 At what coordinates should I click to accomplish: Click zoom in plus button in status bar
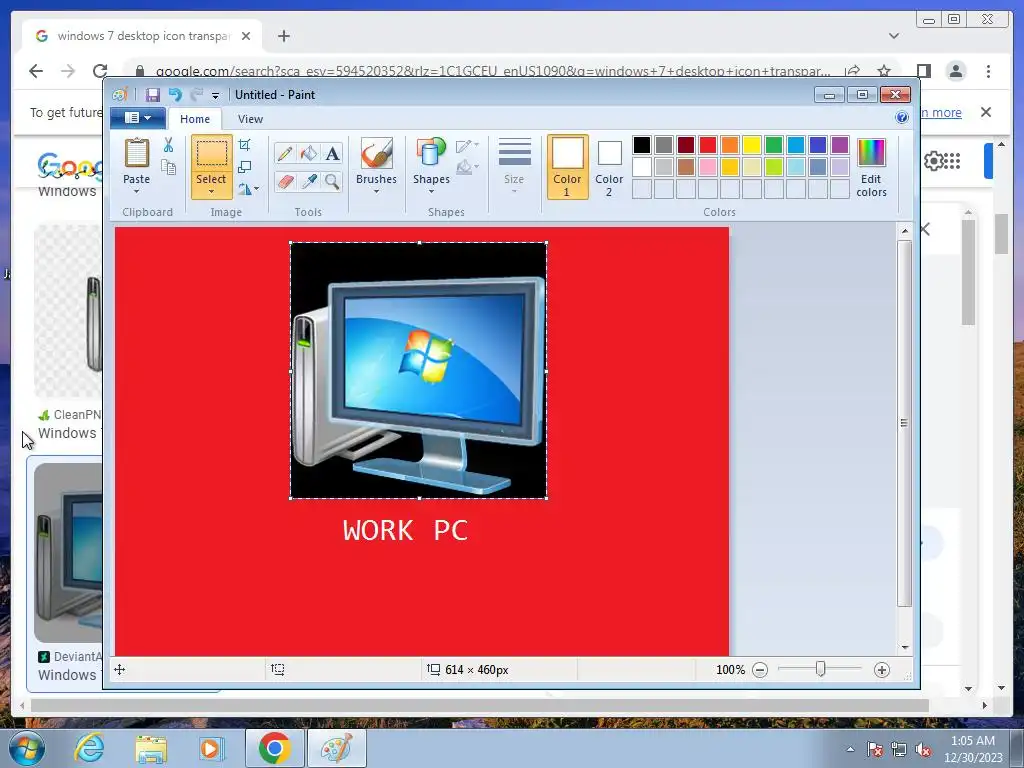tap(882, 669)
